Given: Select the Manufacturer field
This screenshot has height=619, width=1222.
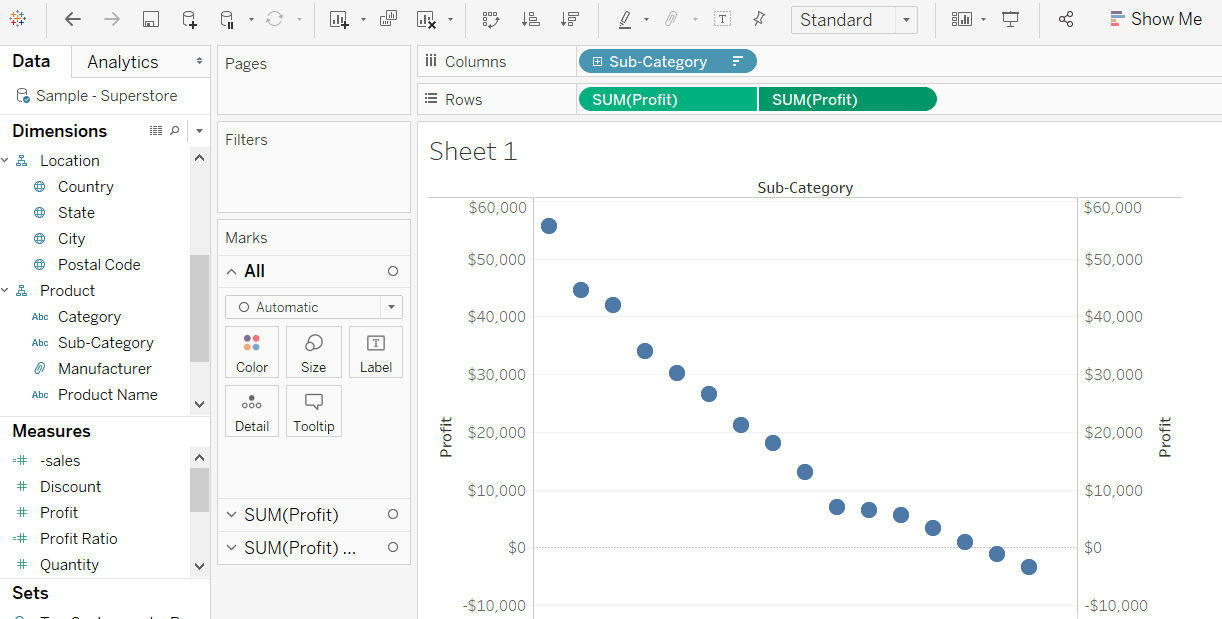Looking at the screenshot, I should pyautogui.click(x=105, y=369).
